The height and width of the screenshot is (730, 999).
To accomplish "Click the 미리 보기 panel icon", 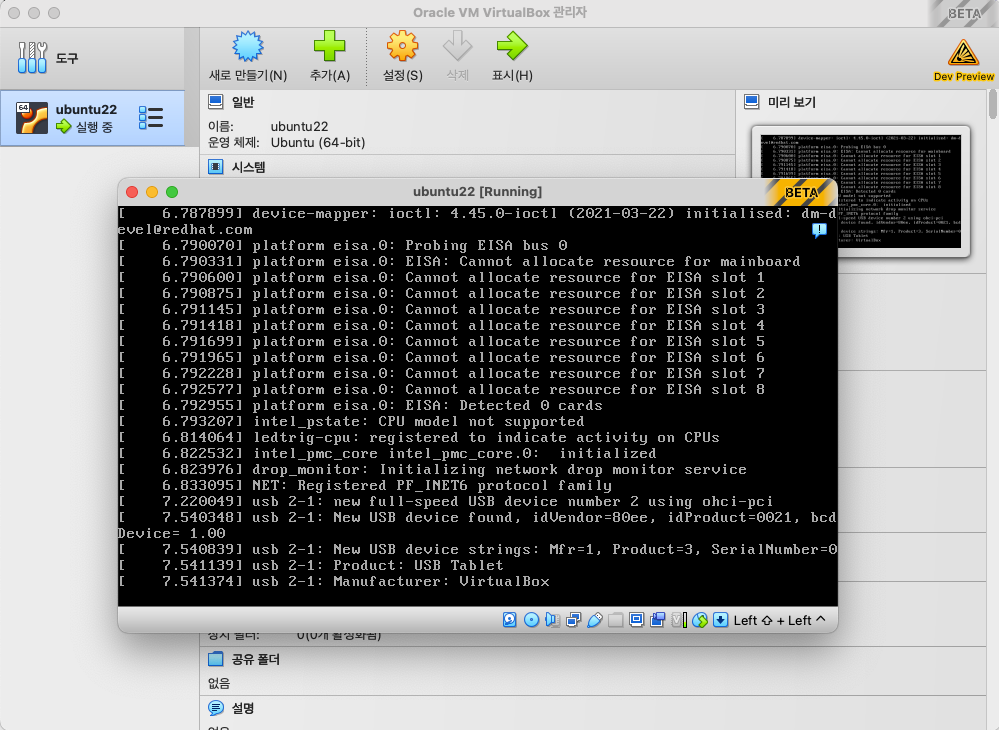I will 752,102.
